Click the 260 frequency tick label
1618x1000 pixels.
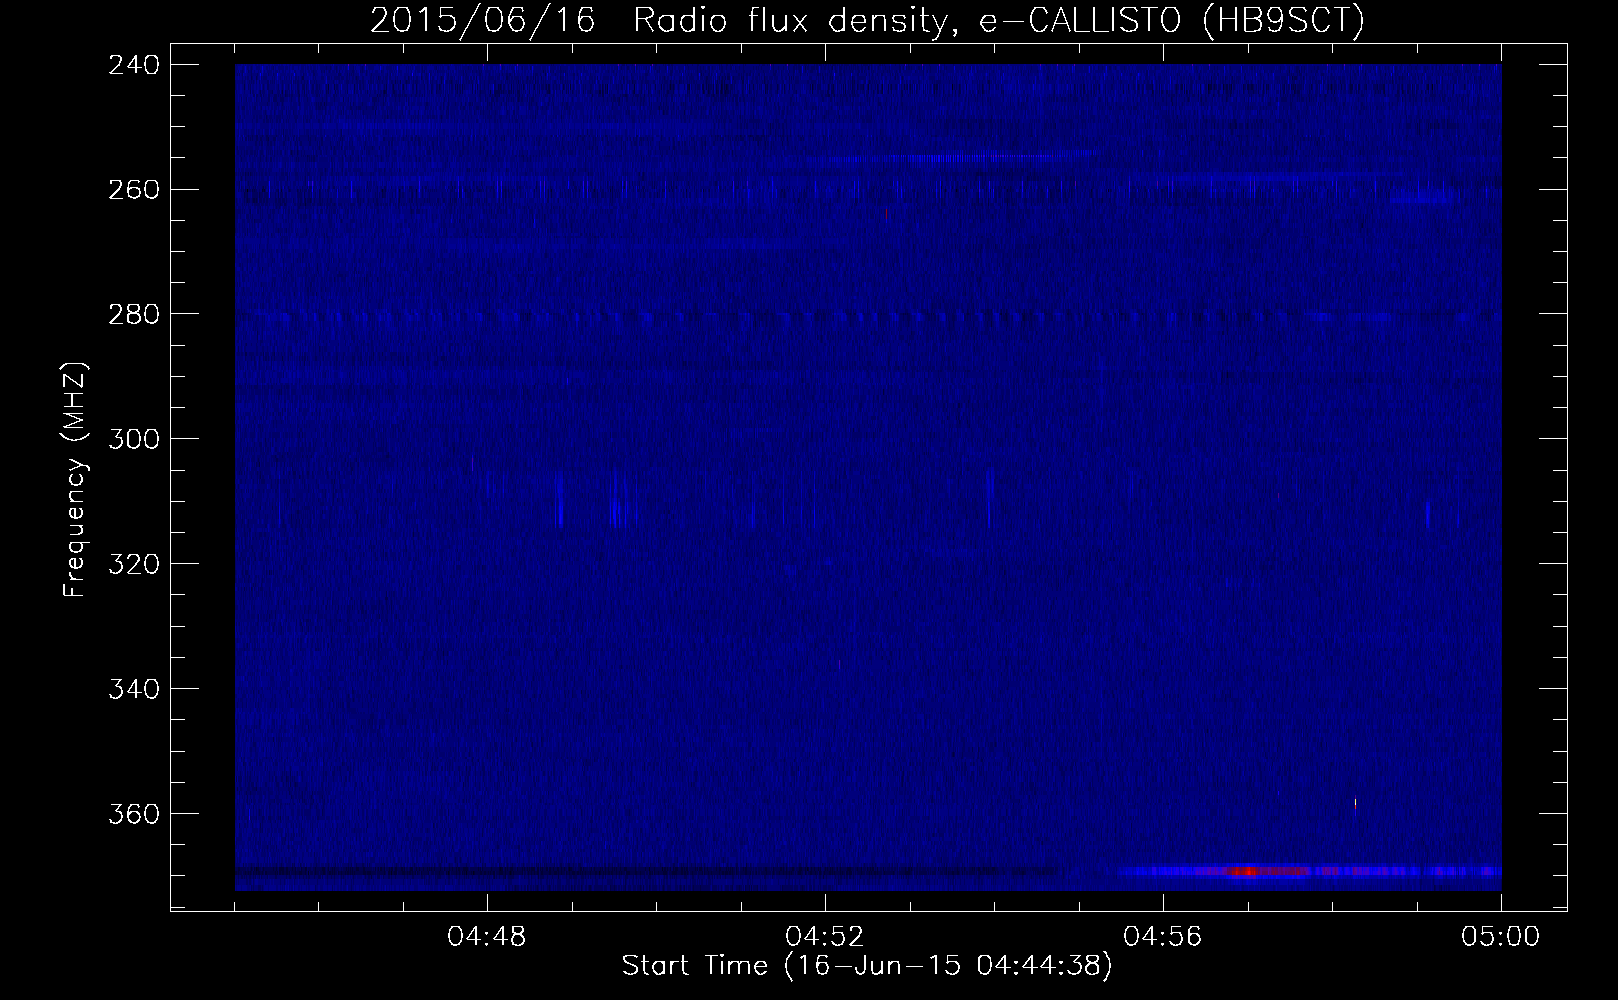[132, 189]
